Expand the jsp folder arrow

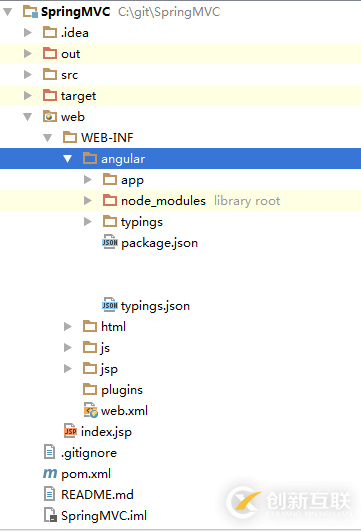click(68, 368)
